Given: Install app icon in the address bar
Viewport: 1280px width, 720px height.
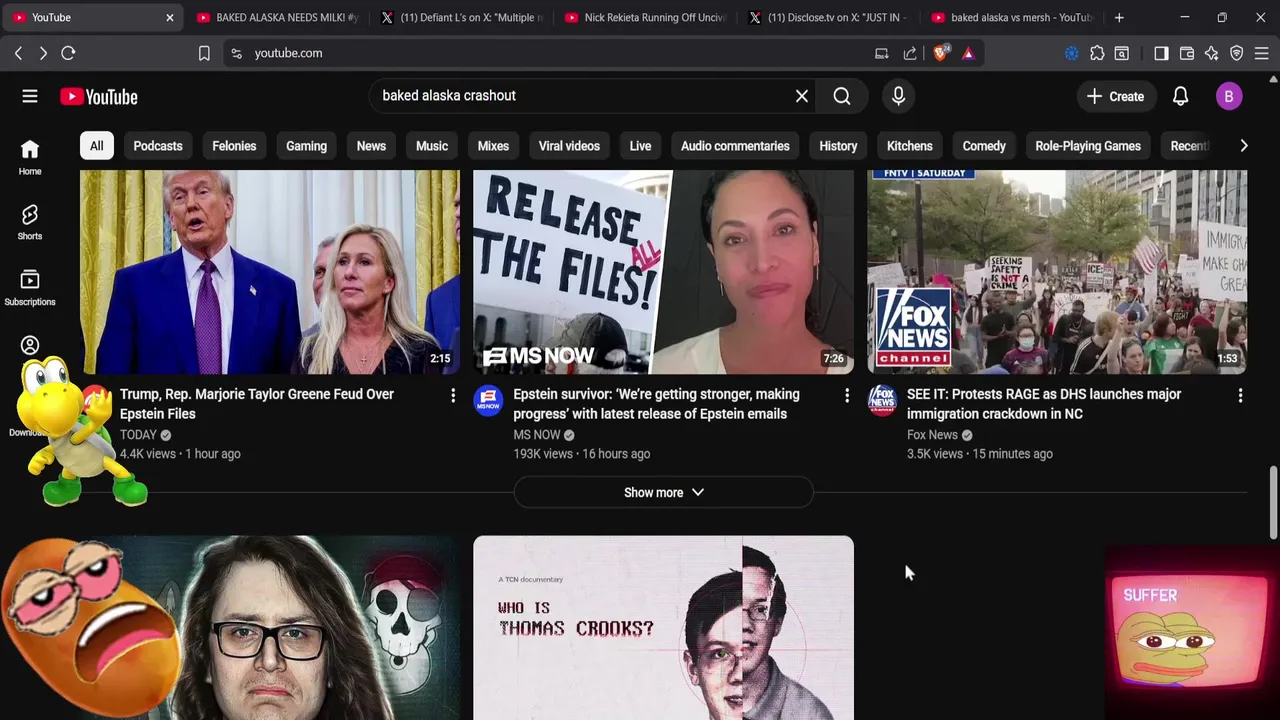Looking at the screenshot, I should [x=881, y=53].
